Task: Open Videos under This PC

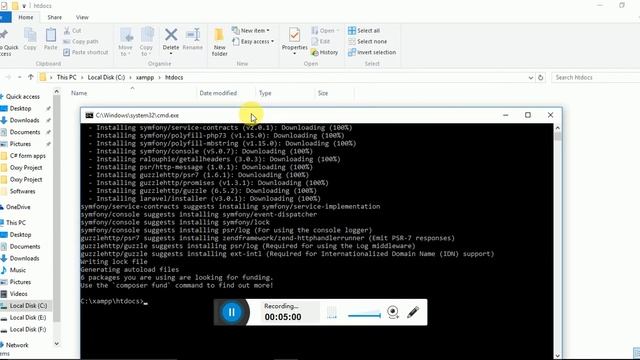Action: (x=18, y=294)
